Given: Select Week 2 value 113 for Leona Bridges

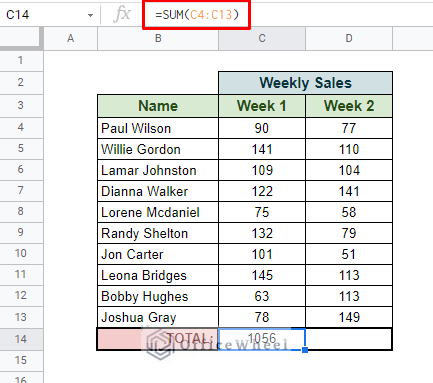Looking at the screenshot, I should coord(349,275).
